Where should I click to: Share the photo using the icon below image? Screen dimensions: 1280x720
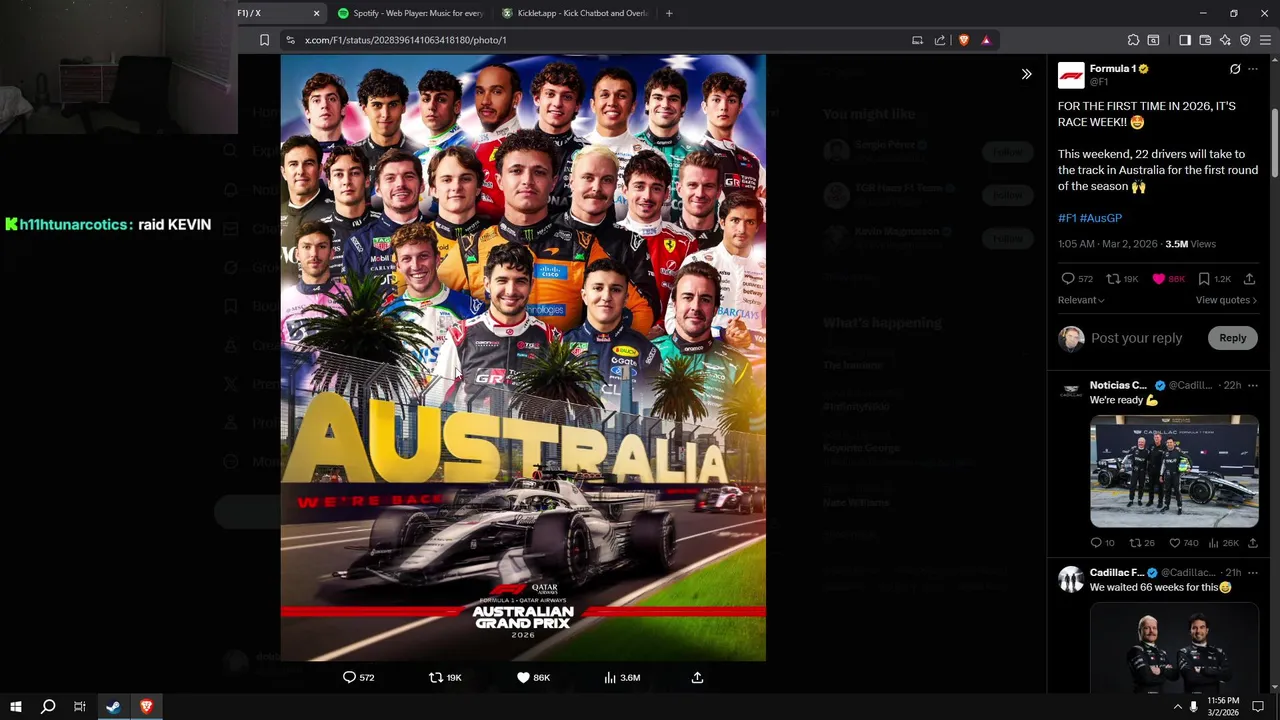[x=697, y=677]
